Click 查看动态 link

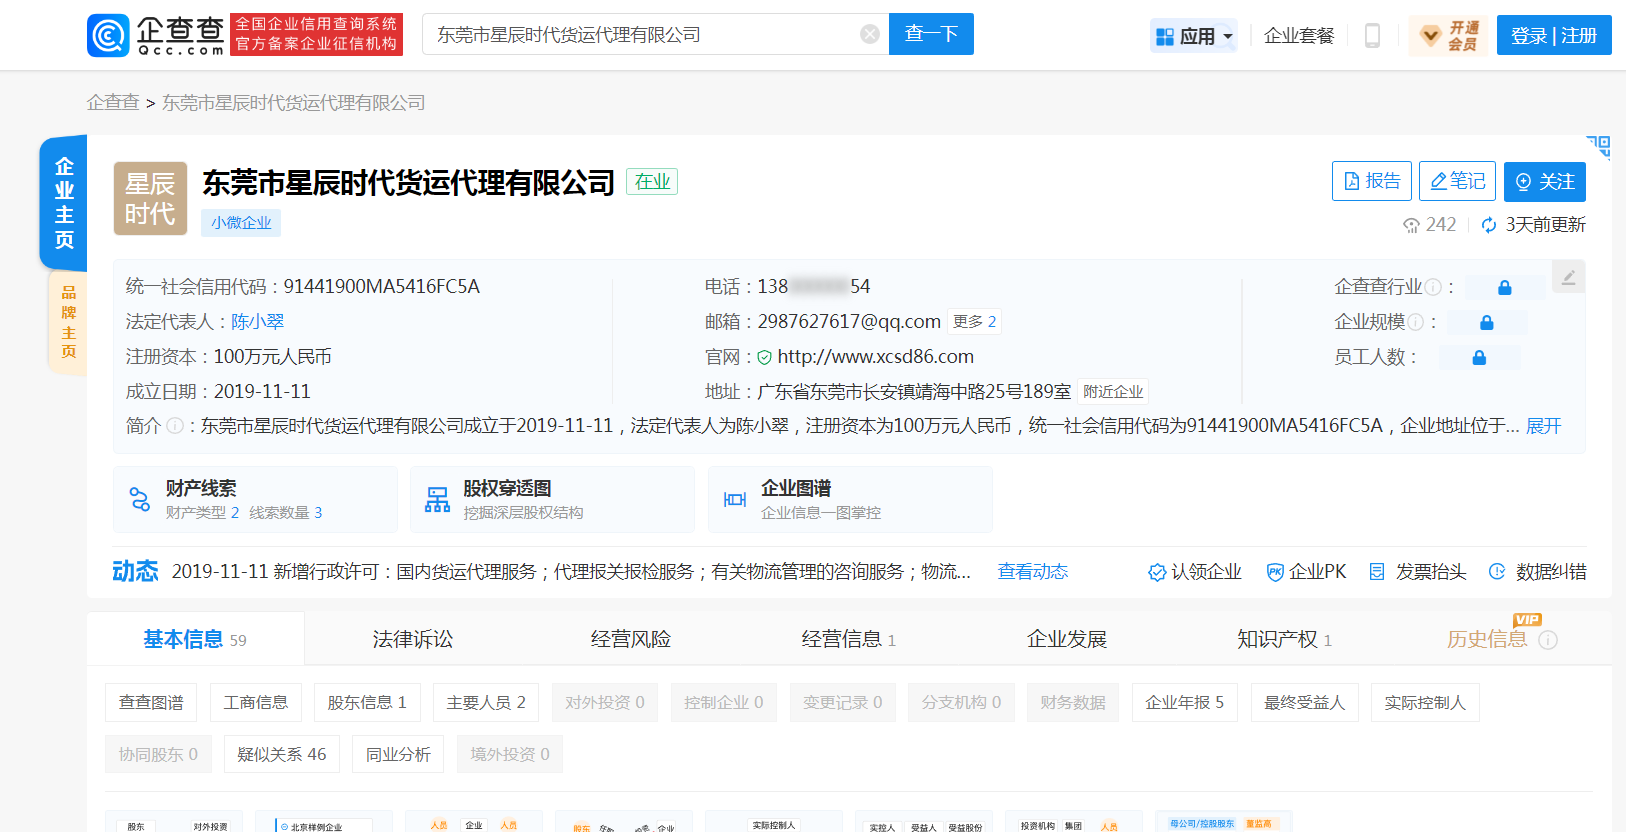tap(1032, 572)
